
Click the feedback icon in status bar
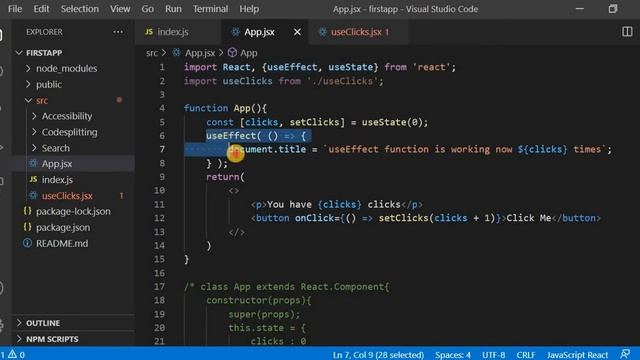click(x=625, y=354)
